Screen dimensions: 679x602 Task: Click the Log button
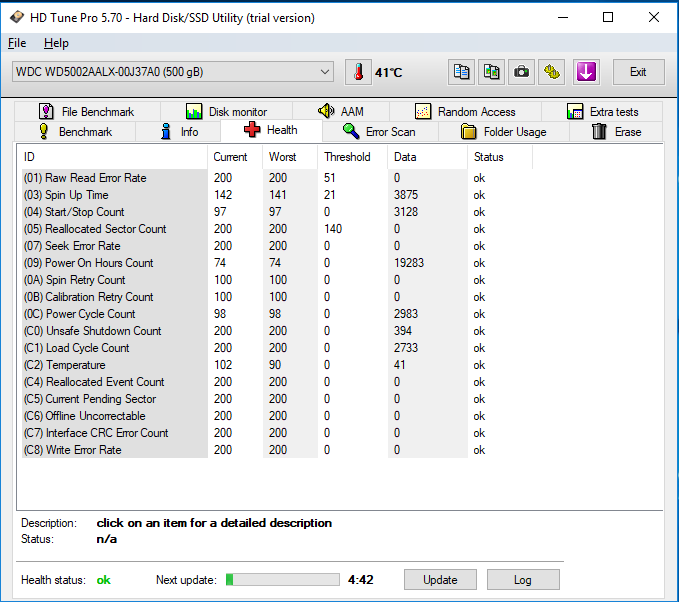523,579
